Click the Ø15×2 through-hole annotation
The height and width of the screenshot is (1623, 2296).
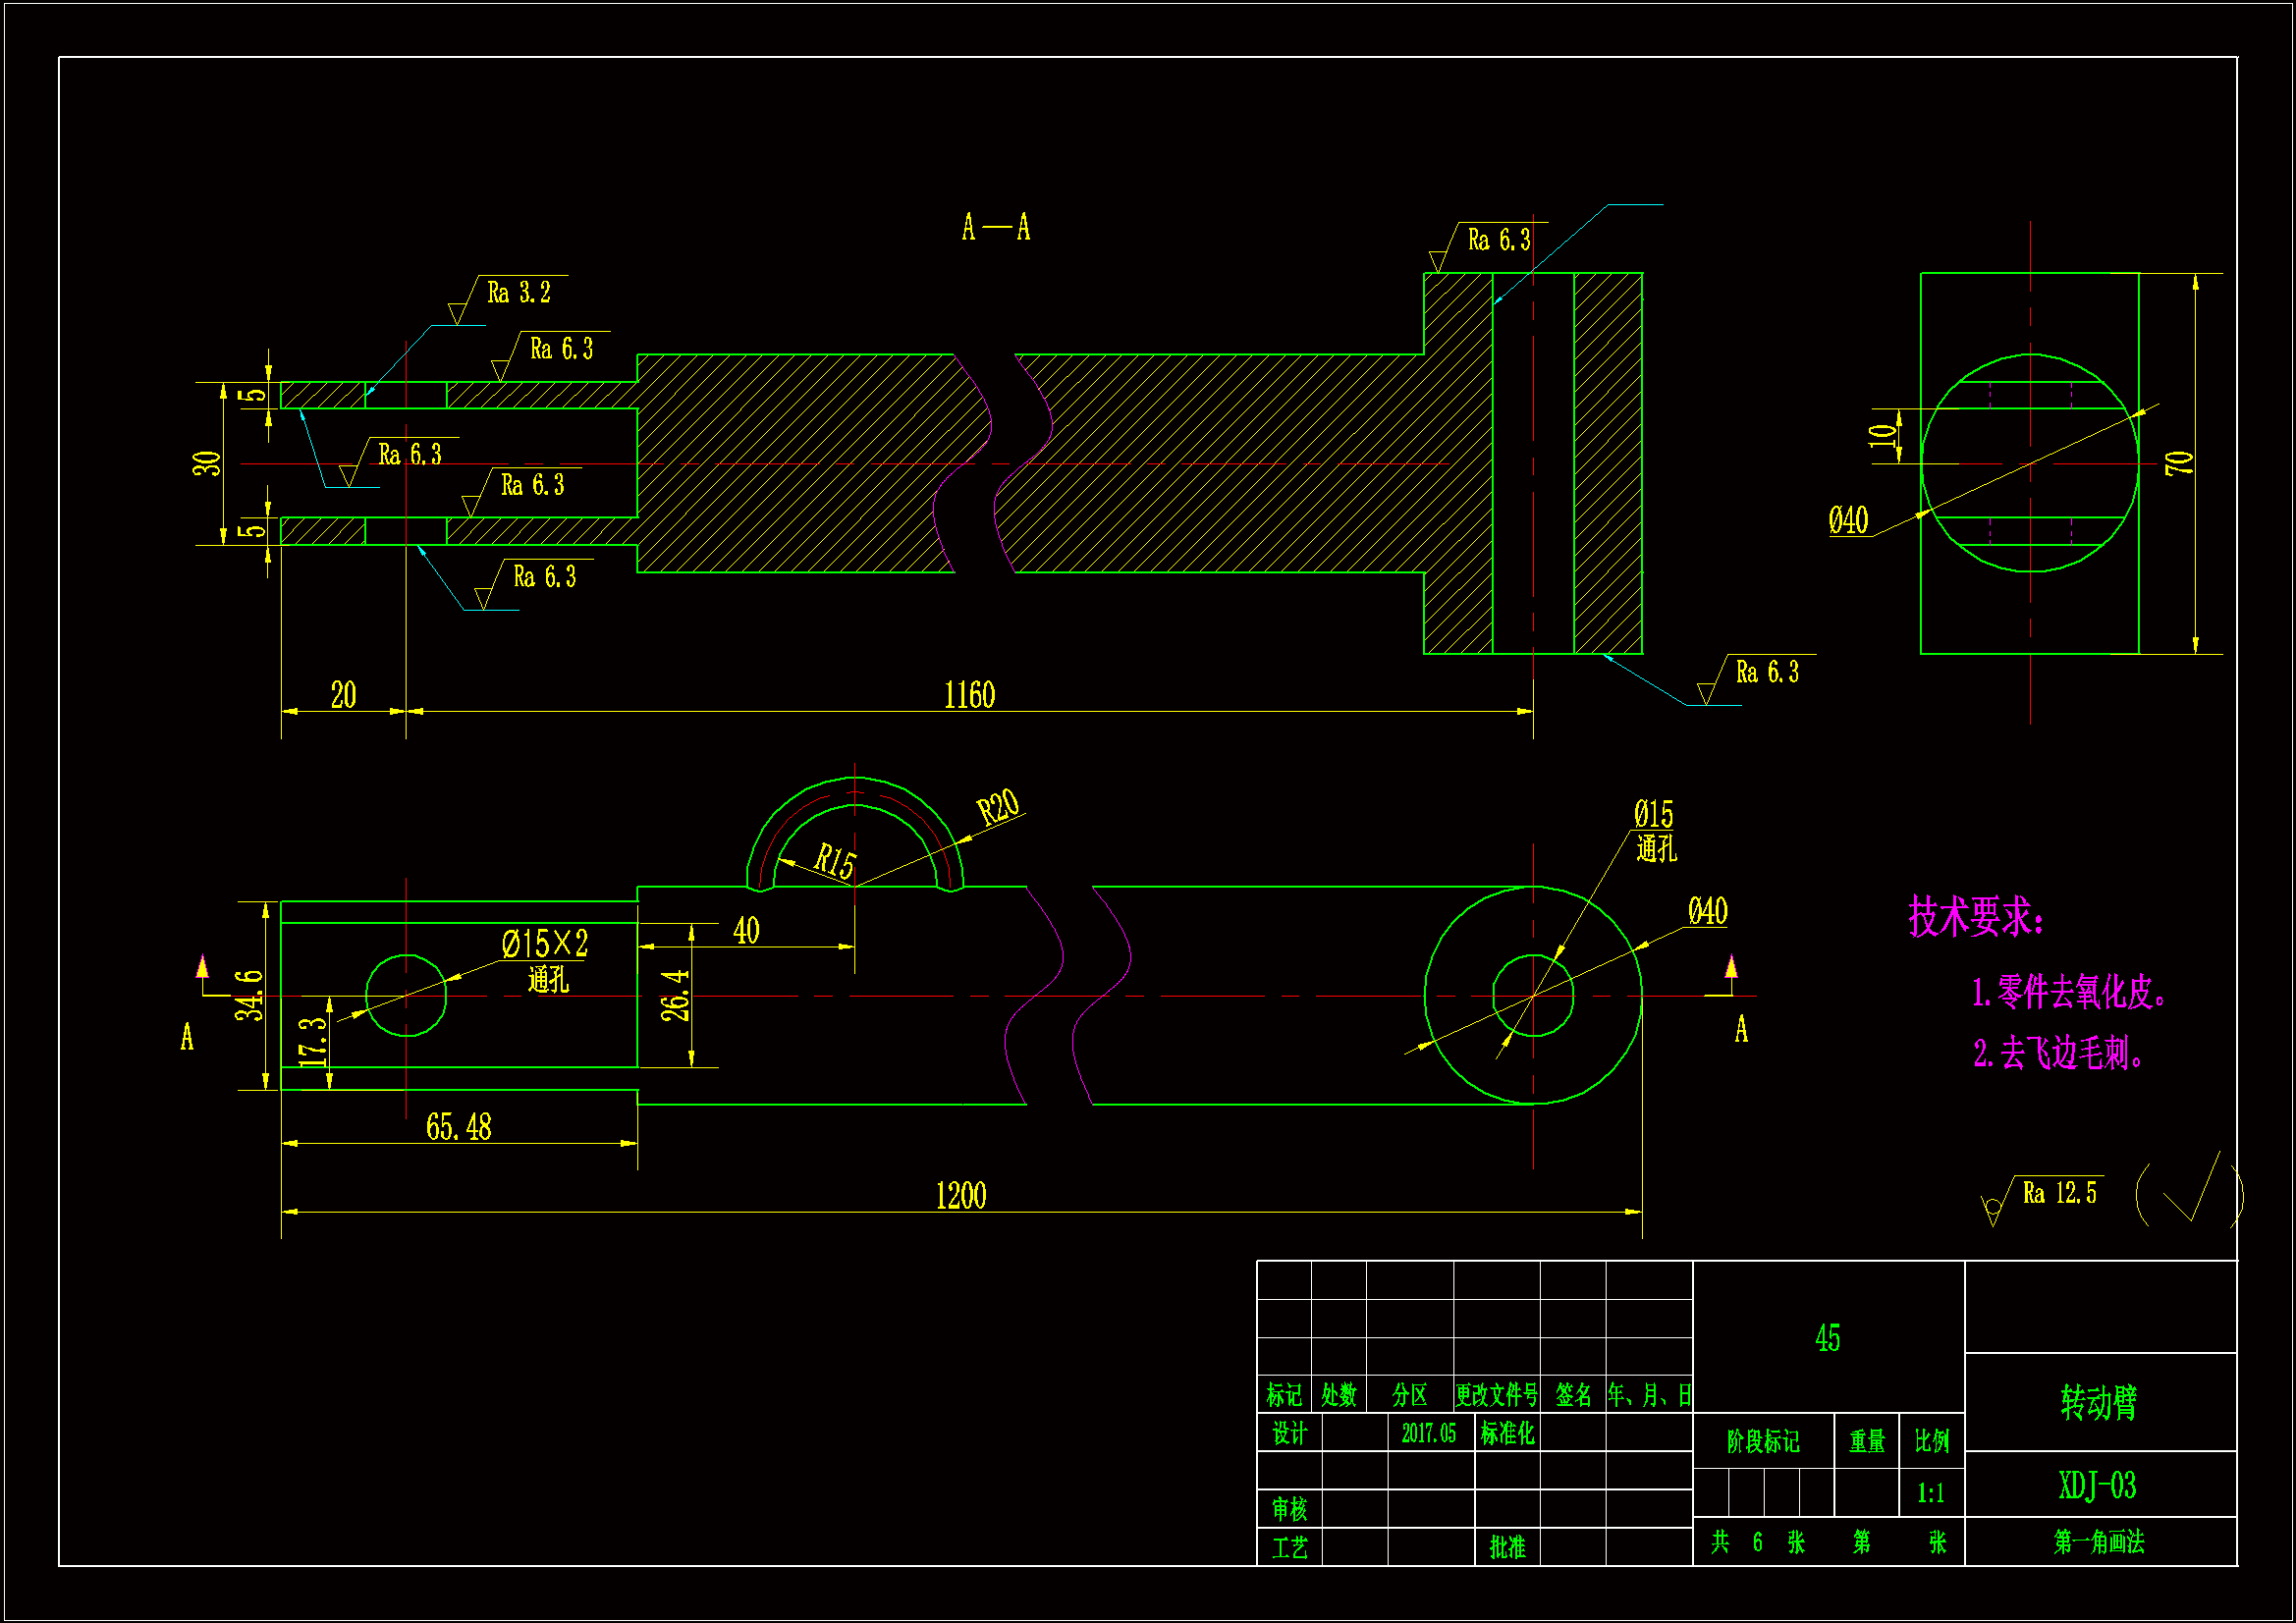pyautogui.click(x=545, y=945)
